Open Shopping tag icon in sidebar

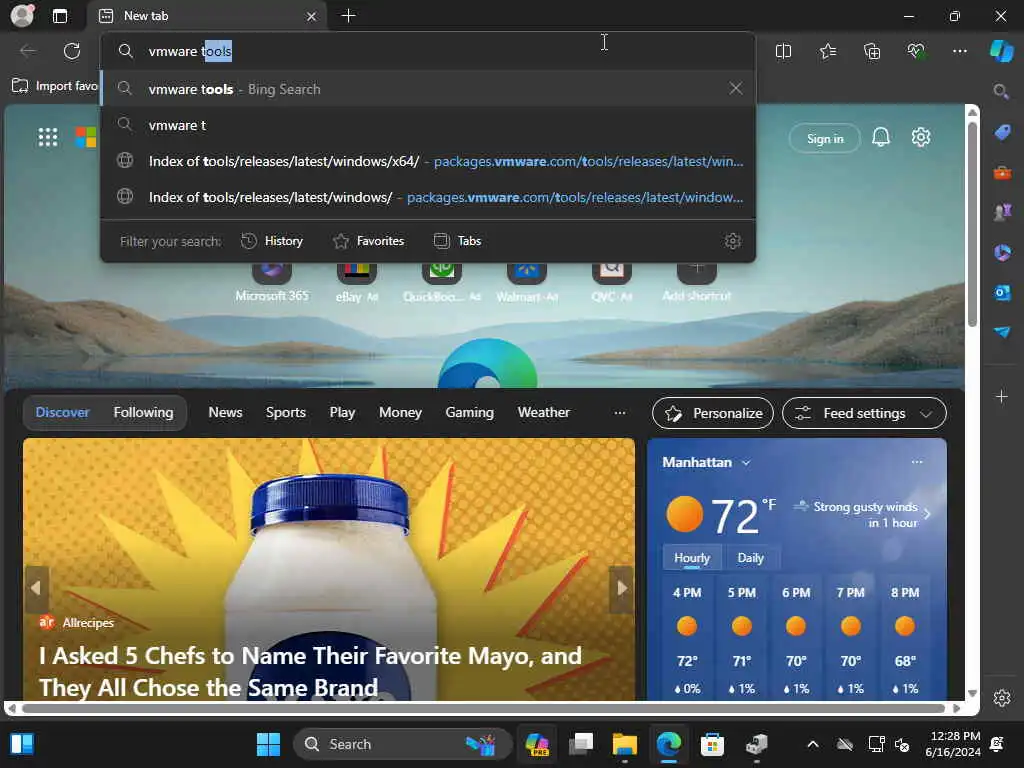[1002, 133]
